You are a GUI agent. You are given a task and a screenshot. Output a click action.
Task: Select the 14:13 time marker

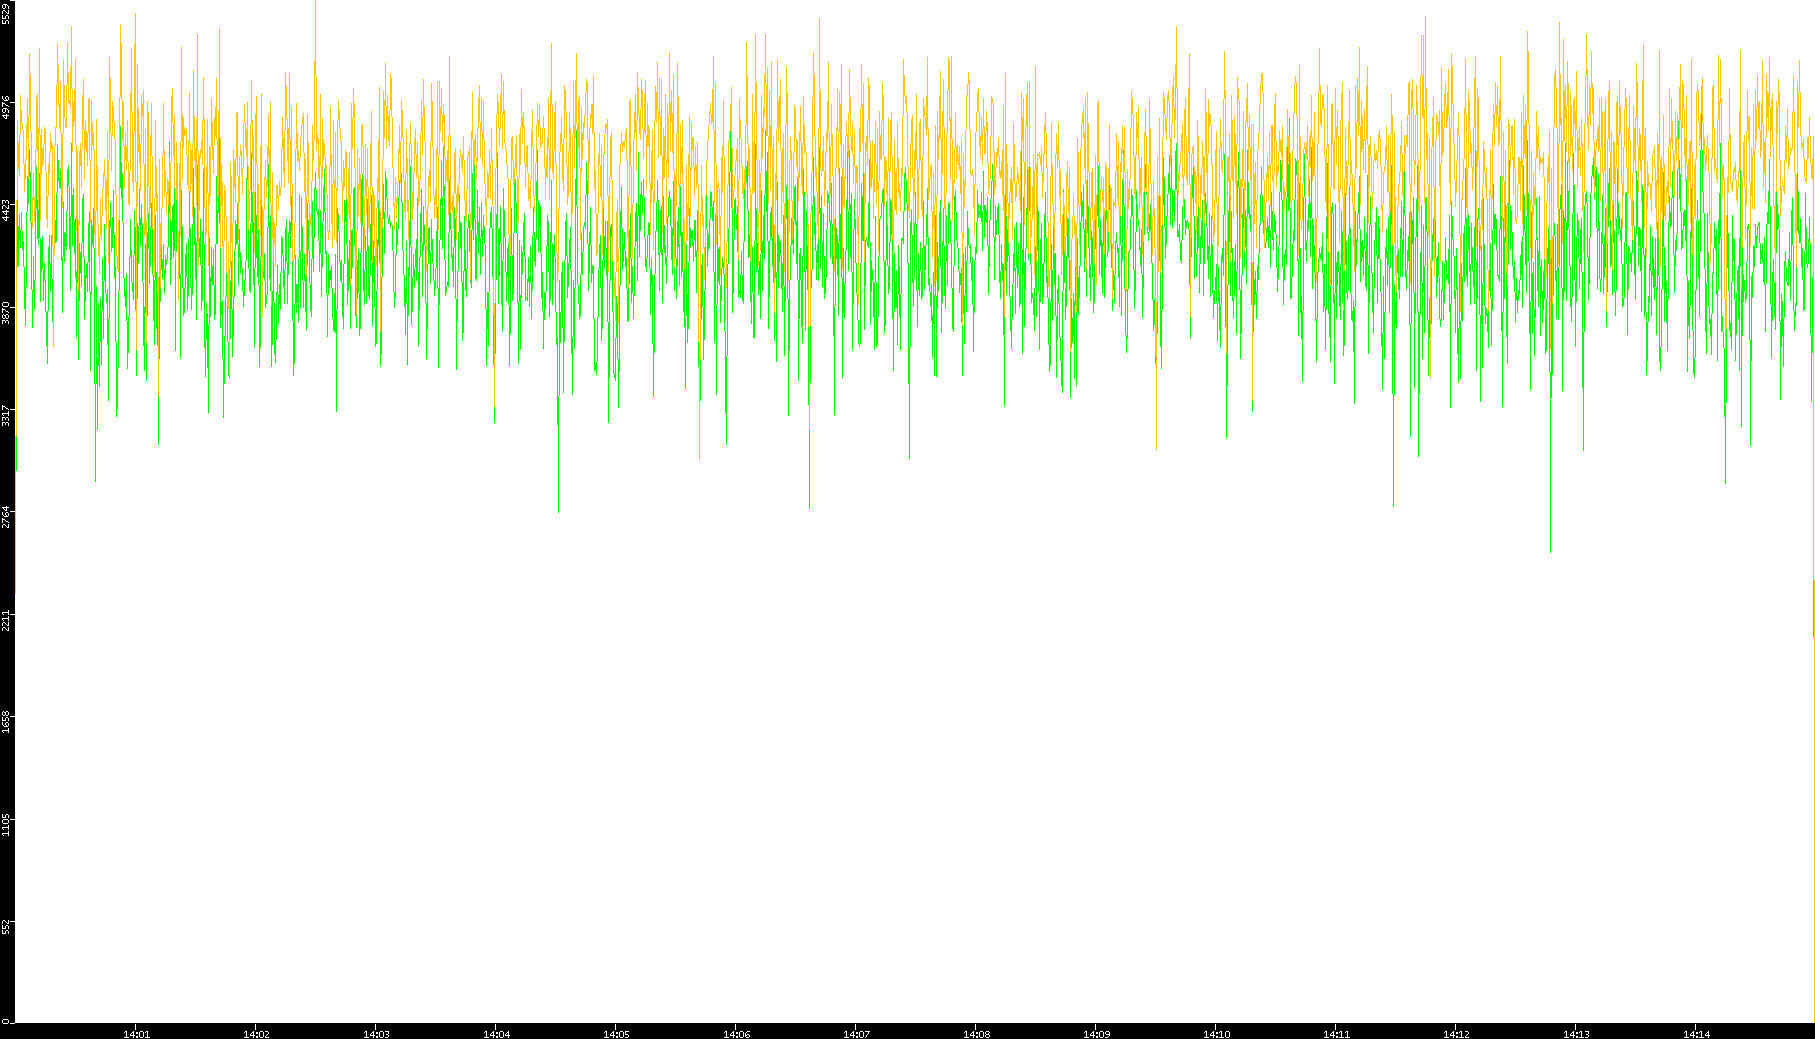(x=1576, y=1034)
